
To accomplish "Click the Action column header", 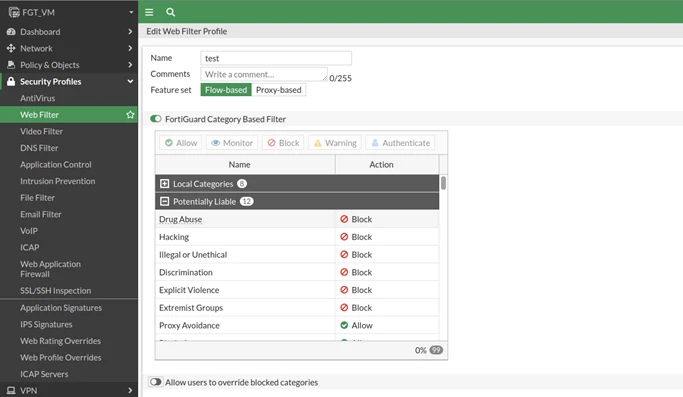I will (387, 165).
